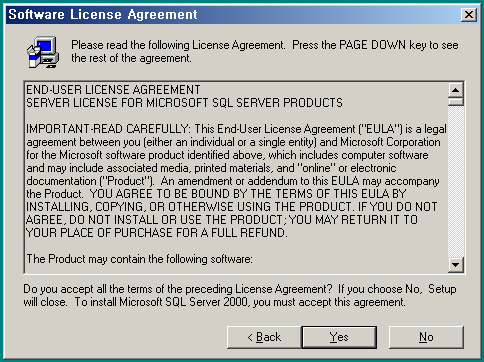Click the empty scrollbar track below the thumb
This screenshot has width=484, height=362.
pos(456,182)
